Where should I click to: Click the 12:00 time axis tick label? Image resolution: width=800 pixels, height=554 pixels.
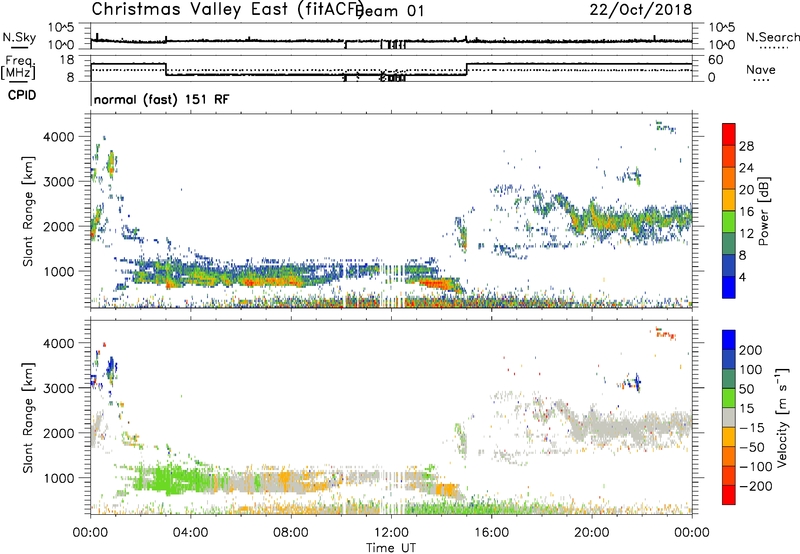[x=391, y=533]
